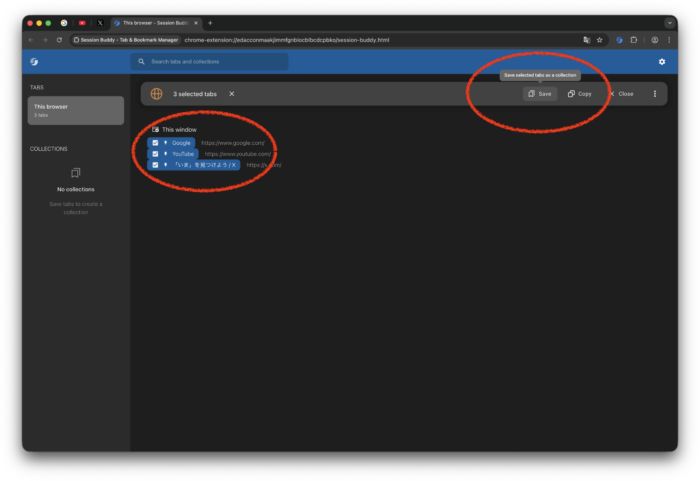Uncheck the YouTube tab checkbox
This screenshot has height=481, width=700.
(155, 154)
